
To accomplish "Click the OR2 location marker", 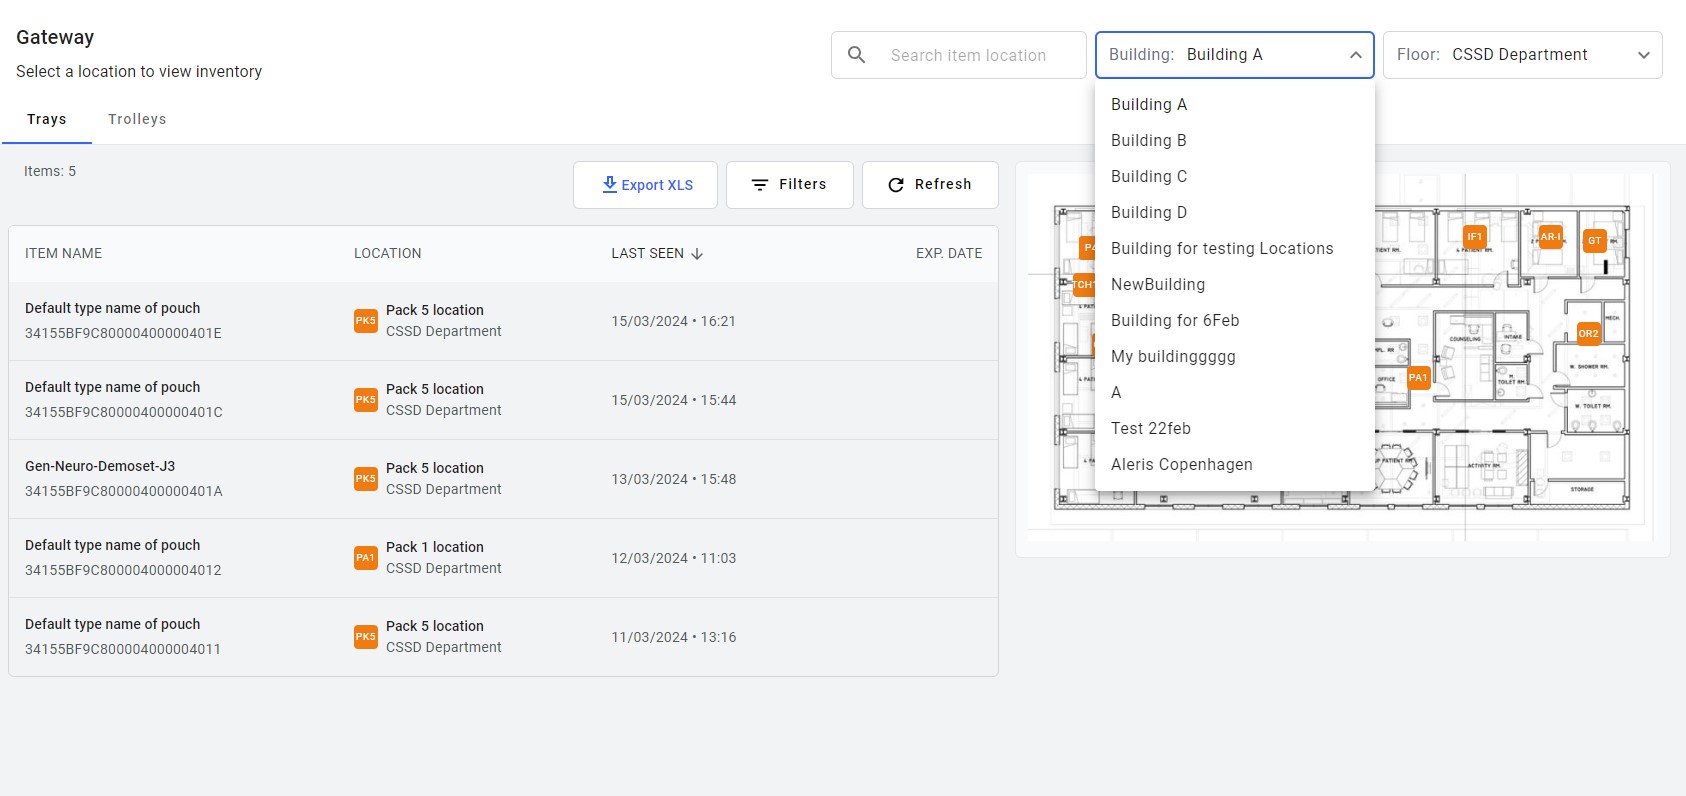I will (1588, 333).
